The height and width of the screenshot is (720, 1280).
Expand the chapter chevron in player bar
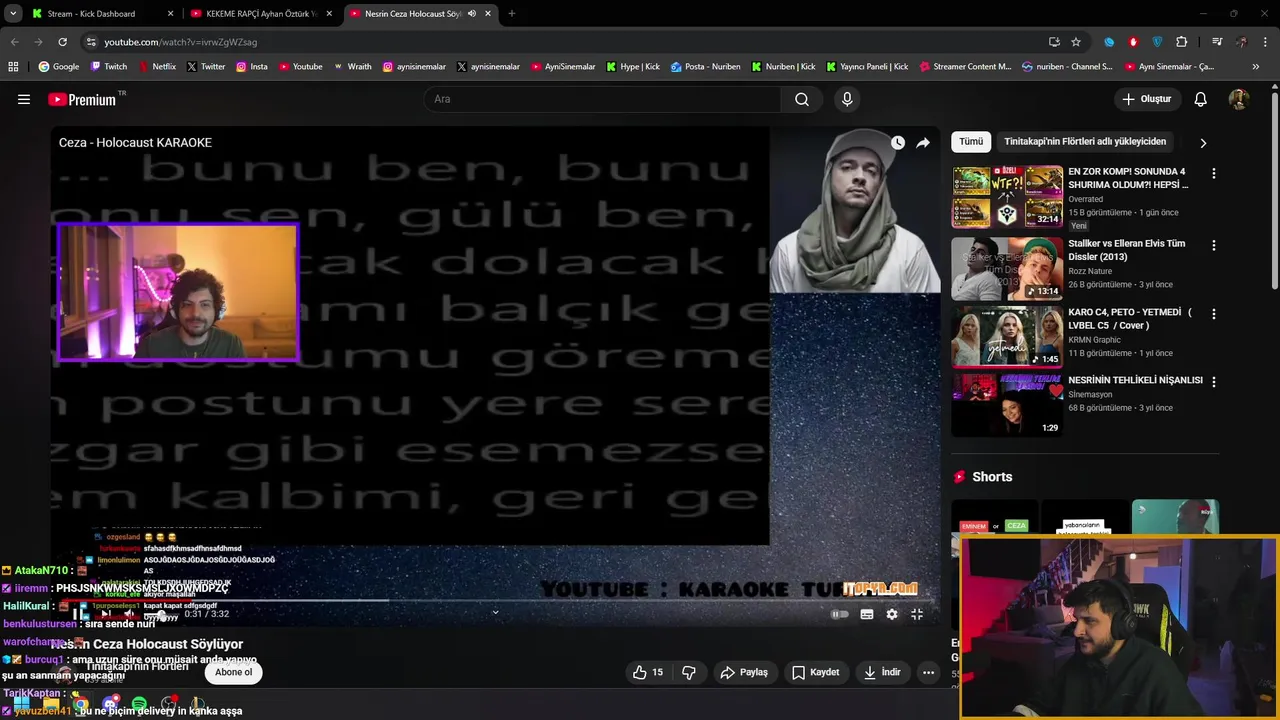coord(495,614)
